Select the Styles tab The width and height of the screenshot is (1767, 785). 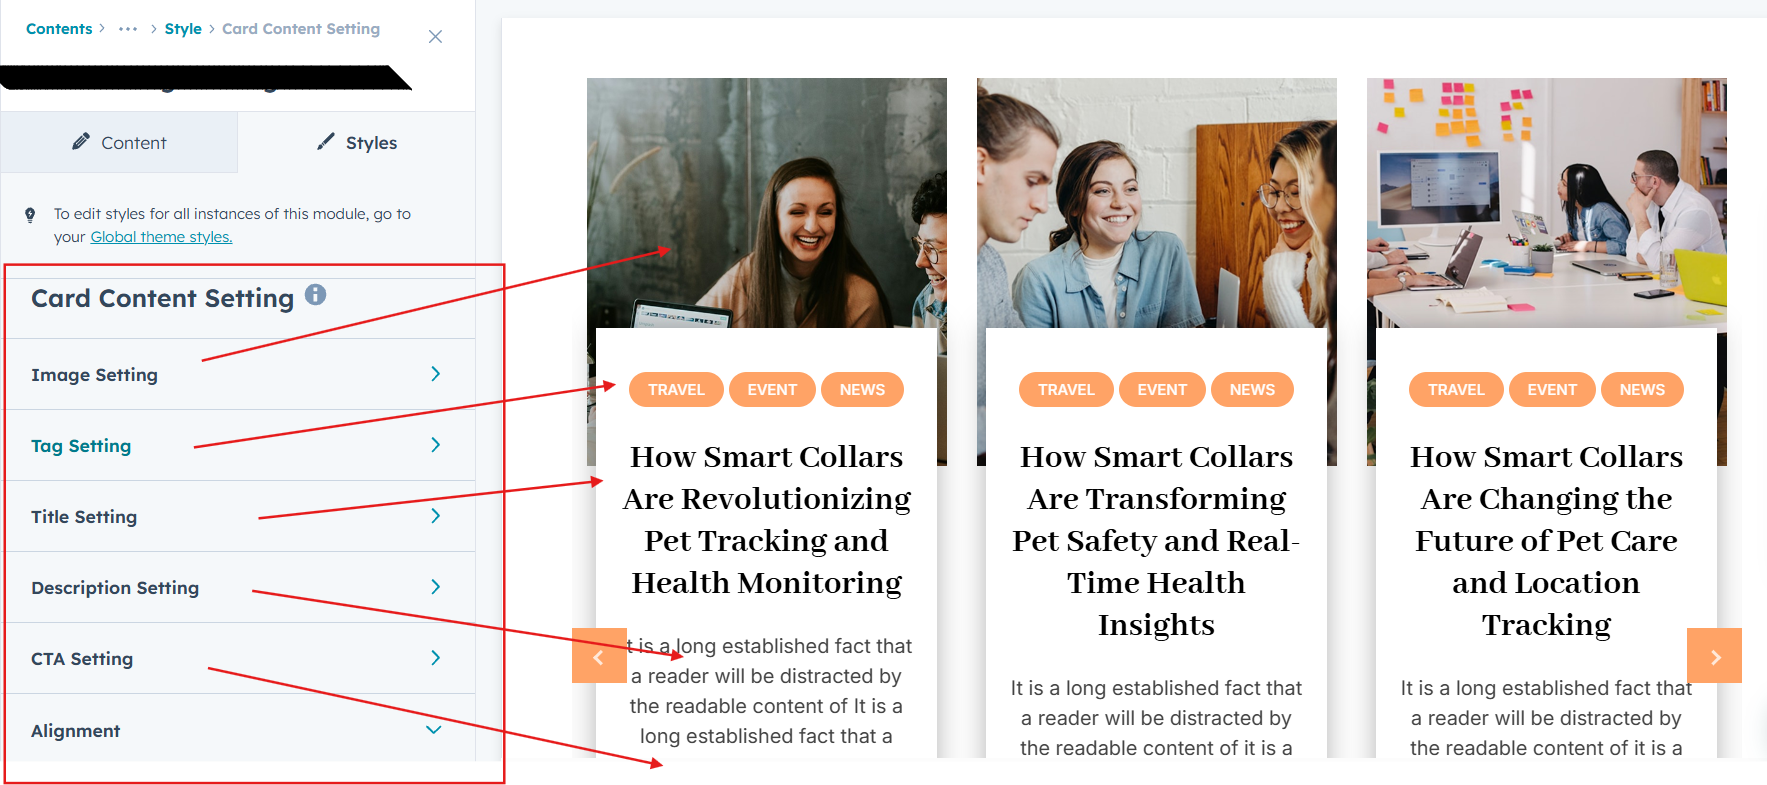tap(357, 142)
